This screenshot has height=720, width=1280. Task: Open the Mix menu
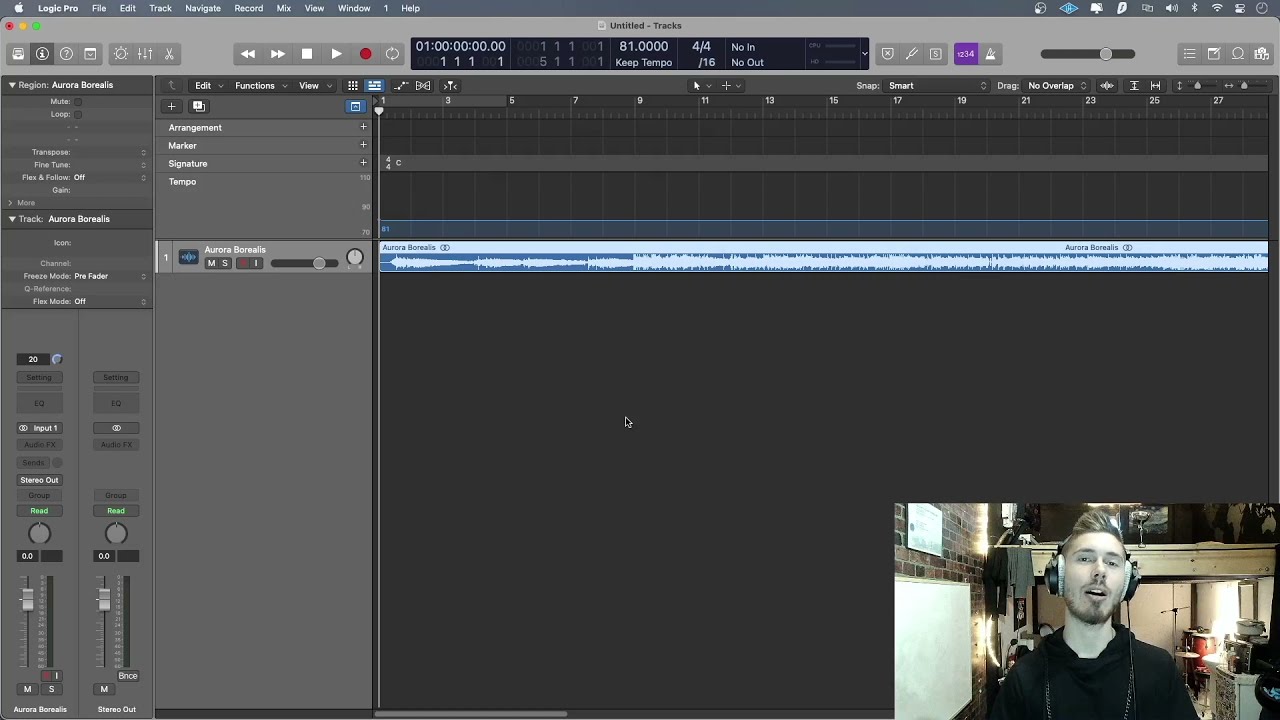(284, 8)
